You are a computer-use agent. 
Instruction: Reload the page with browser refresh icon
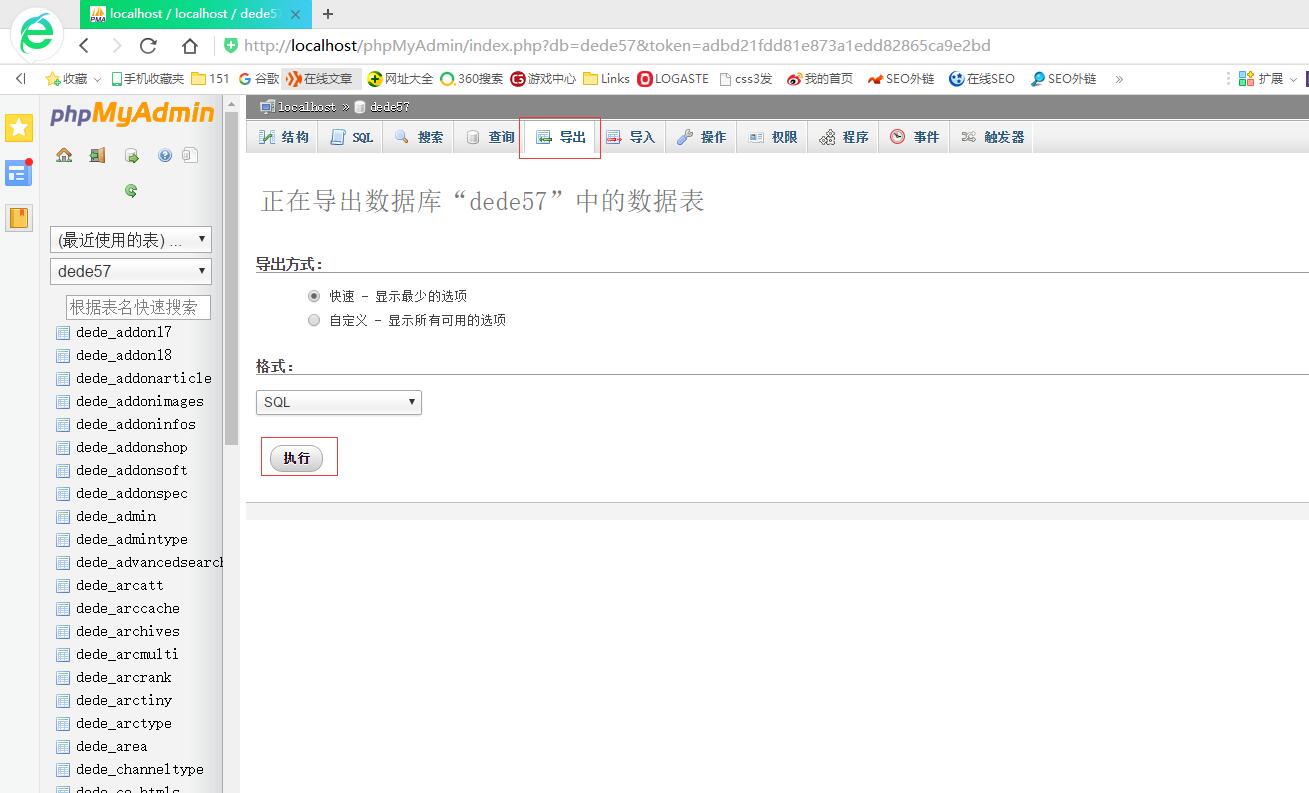[148, 45]
